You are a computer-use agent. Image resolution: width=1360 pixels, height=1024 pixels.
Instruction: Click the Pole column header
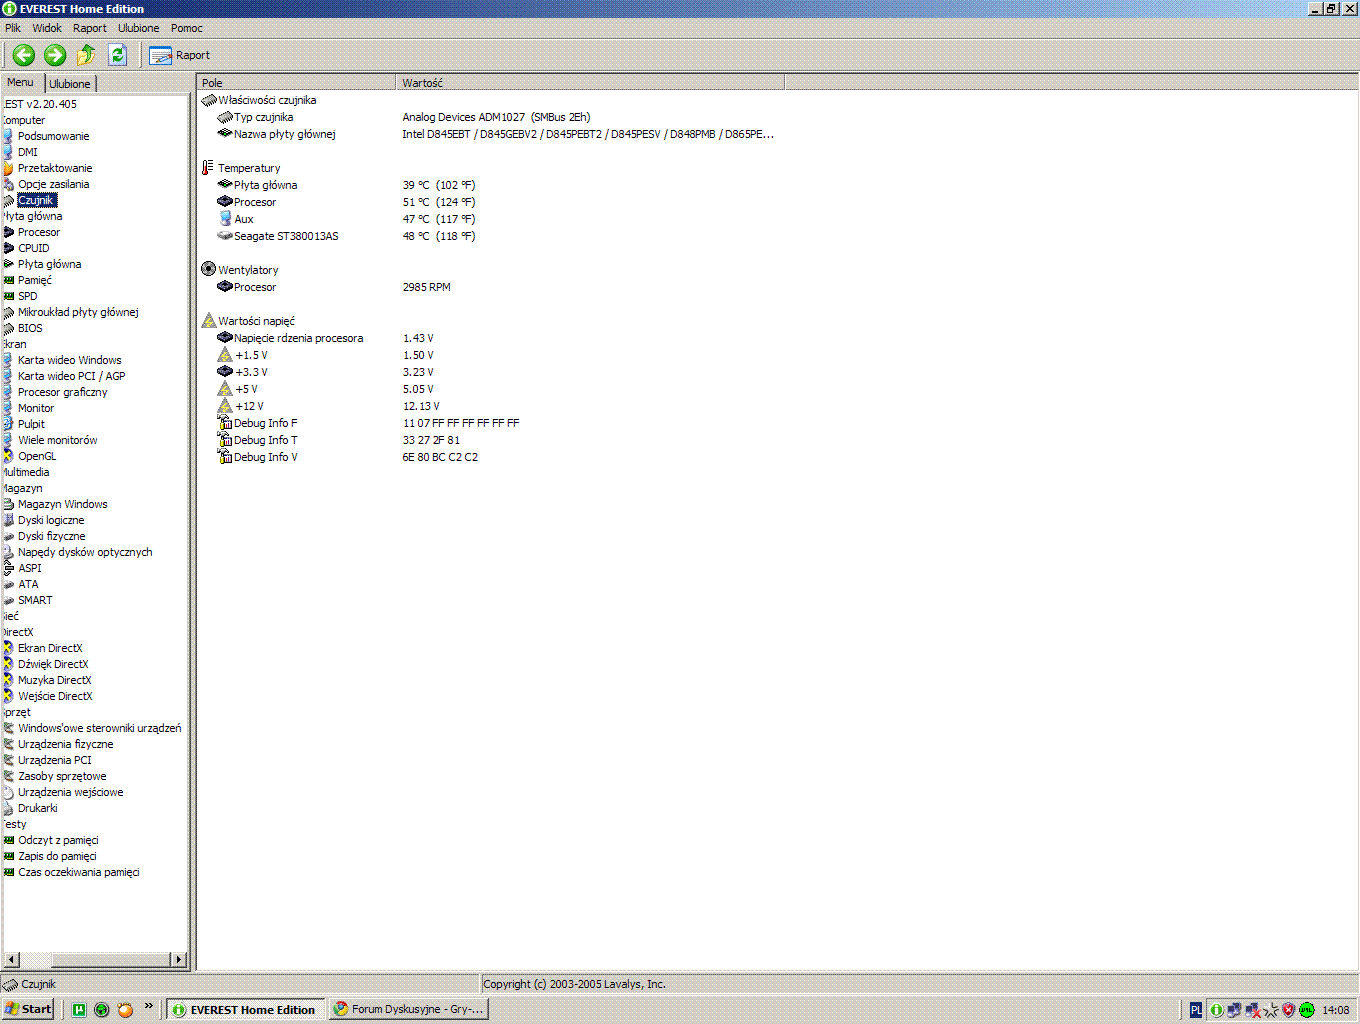(297, 83)
